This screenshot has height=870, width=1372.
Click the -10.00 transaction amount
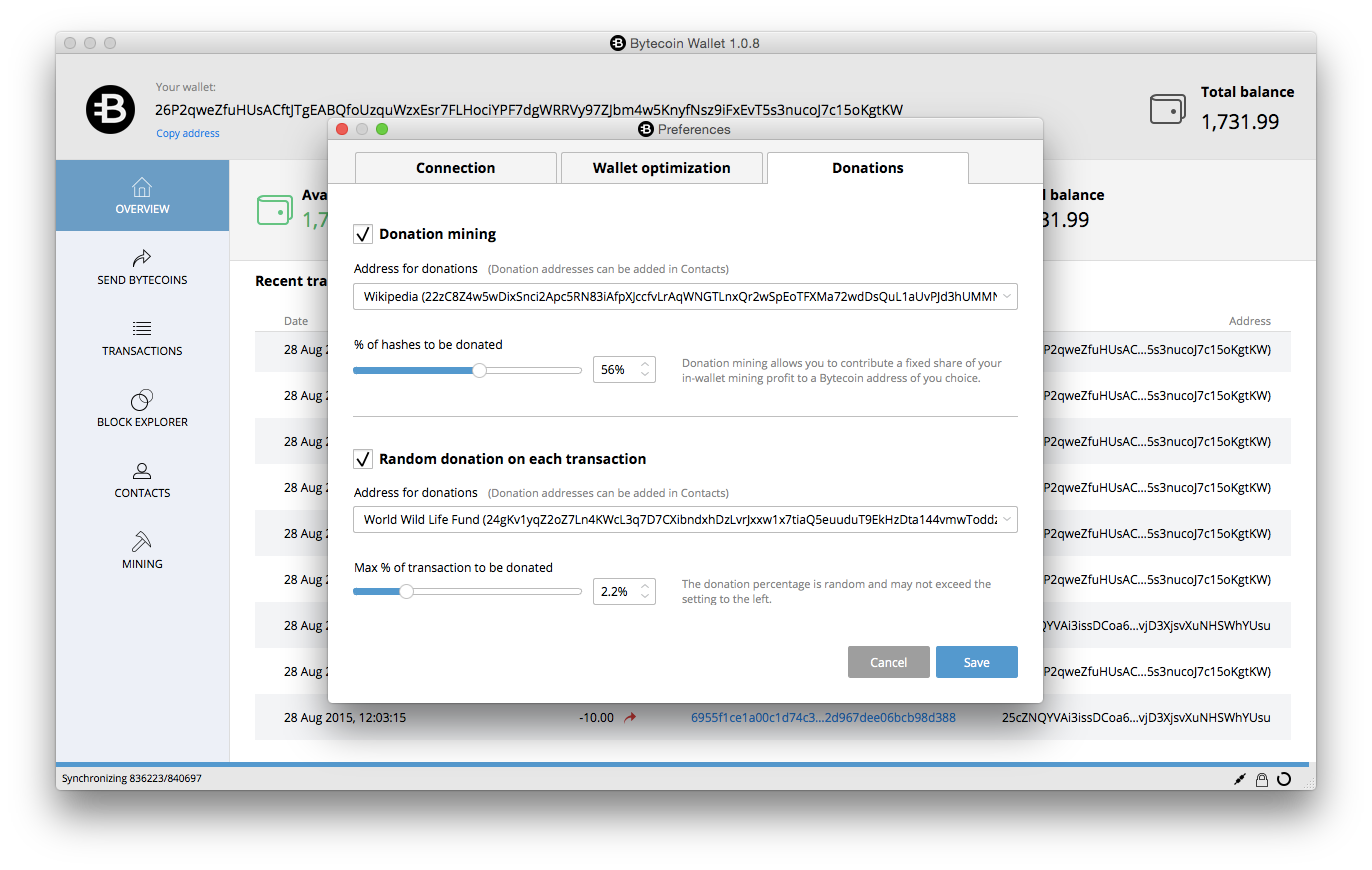point(596,717)
